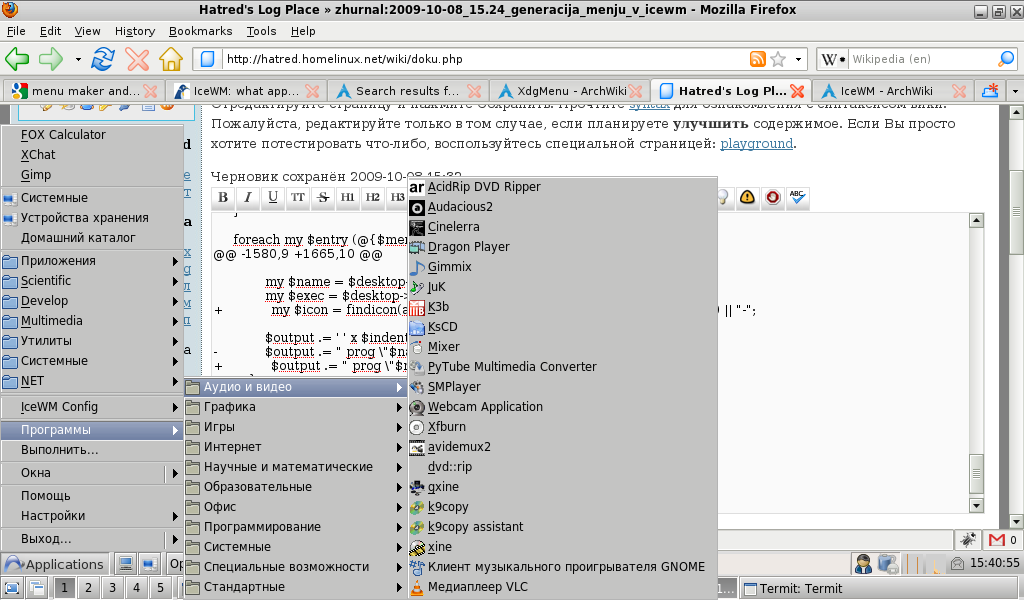
Task: Reload the current page
Action: (x=103, y=59)
